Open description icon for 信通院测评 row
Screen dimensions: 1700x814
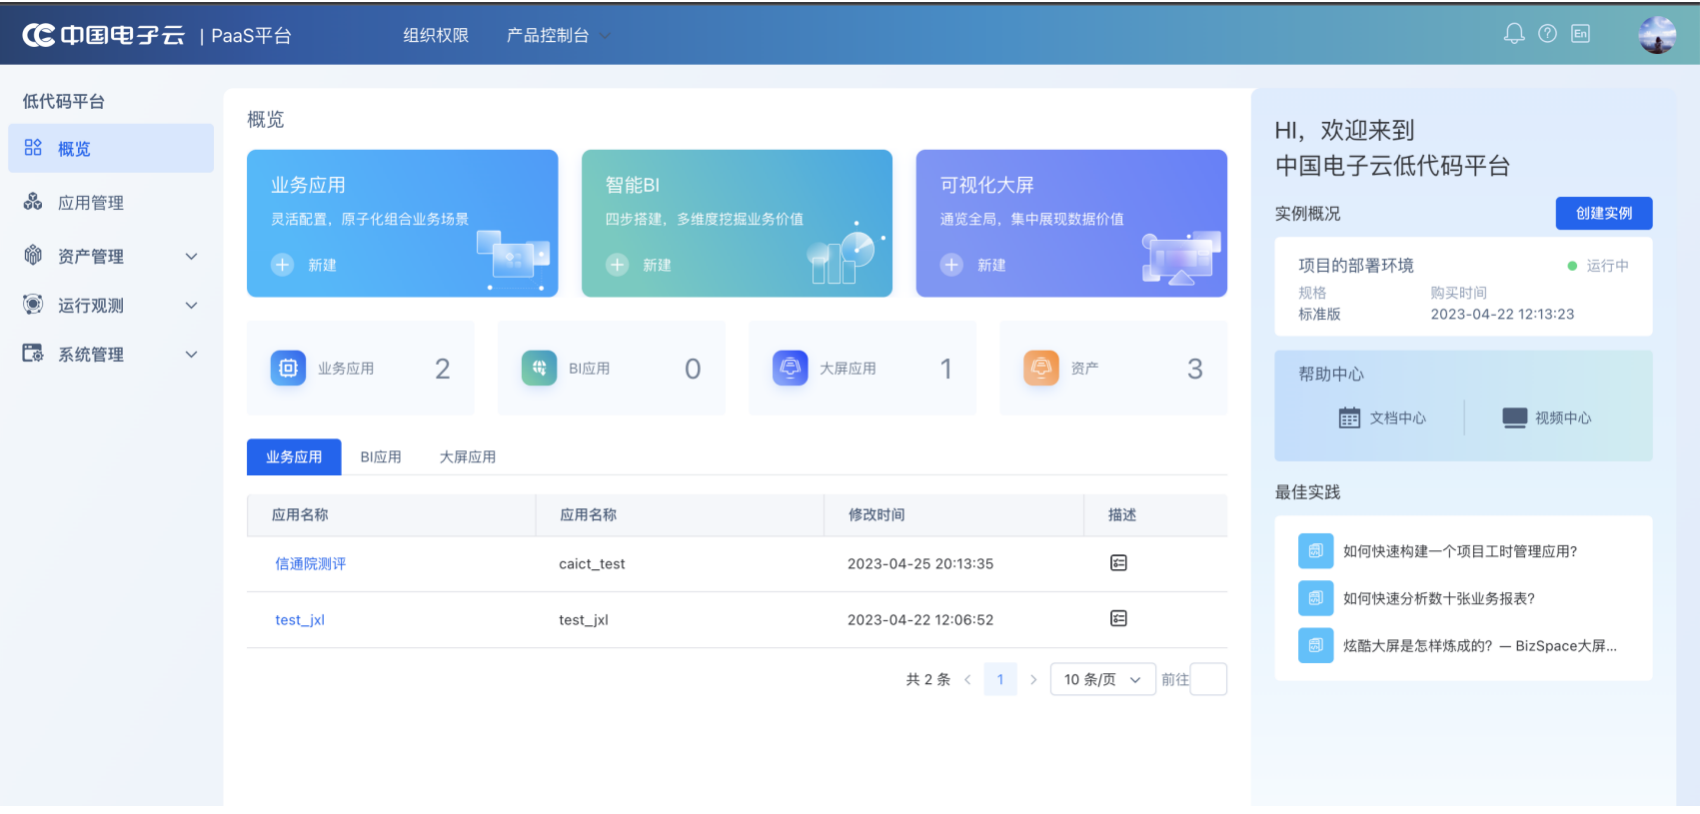[x=1118, y=563]
